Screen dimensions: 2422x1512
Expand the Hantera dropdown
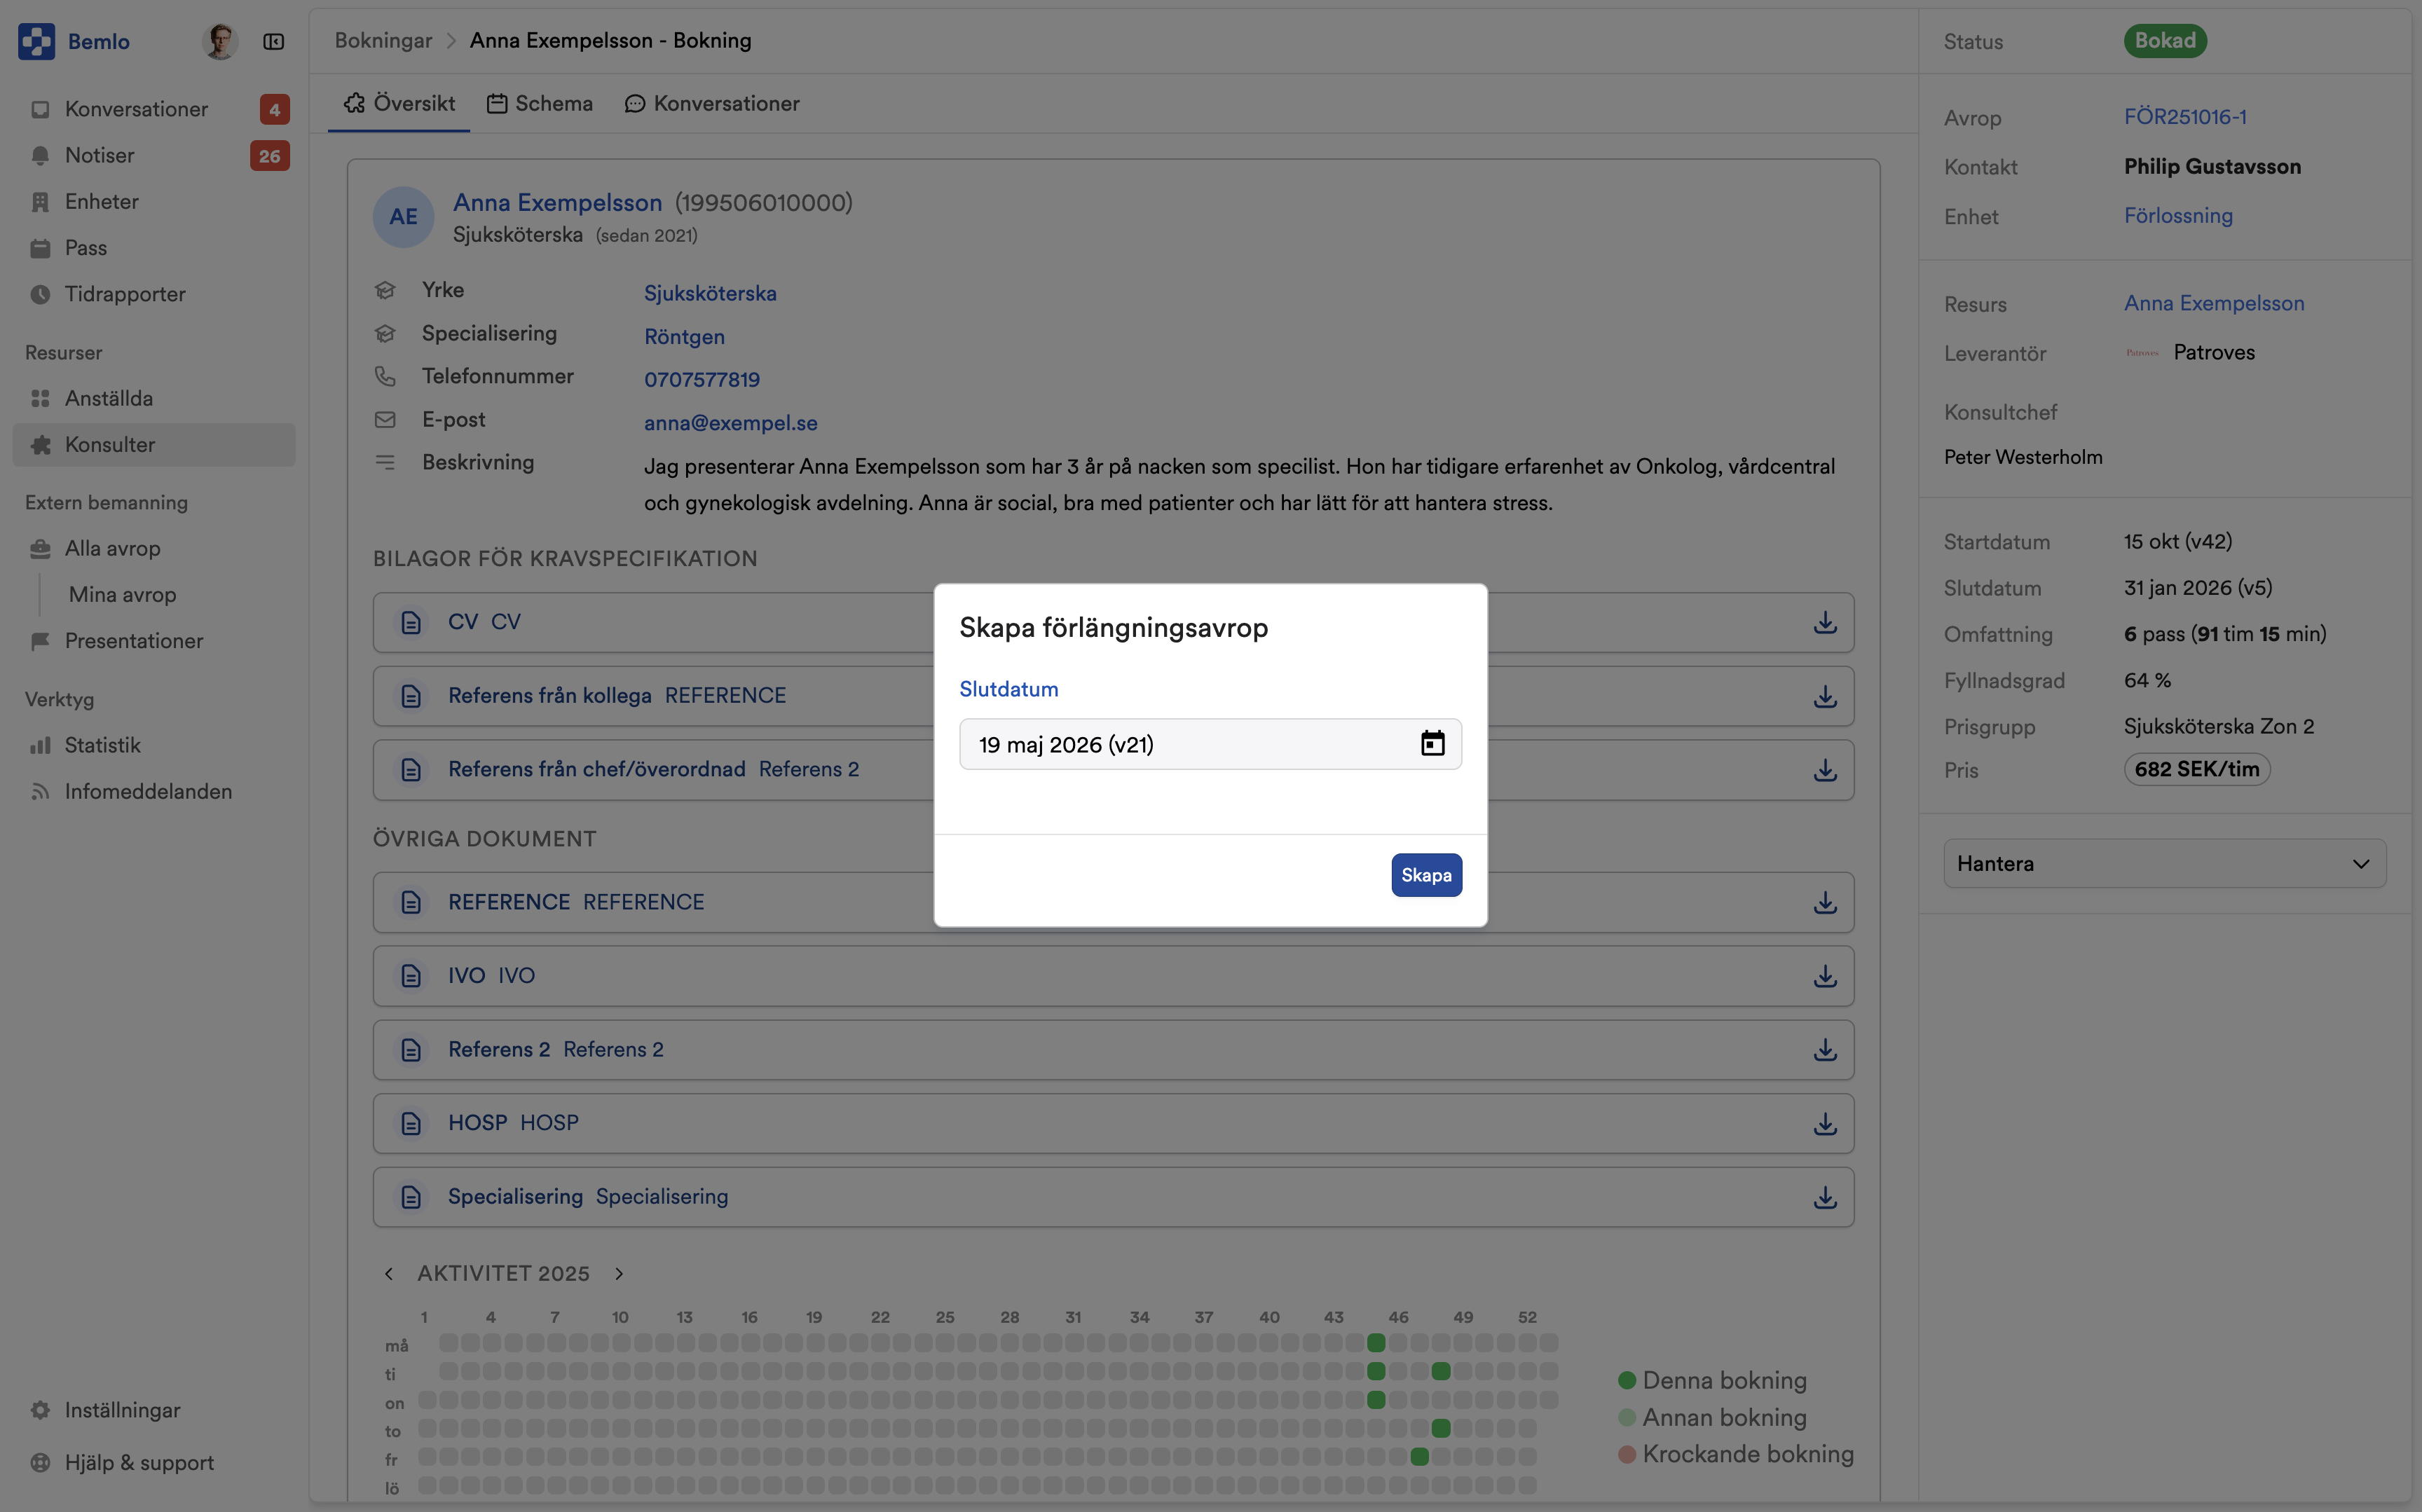2164,863
